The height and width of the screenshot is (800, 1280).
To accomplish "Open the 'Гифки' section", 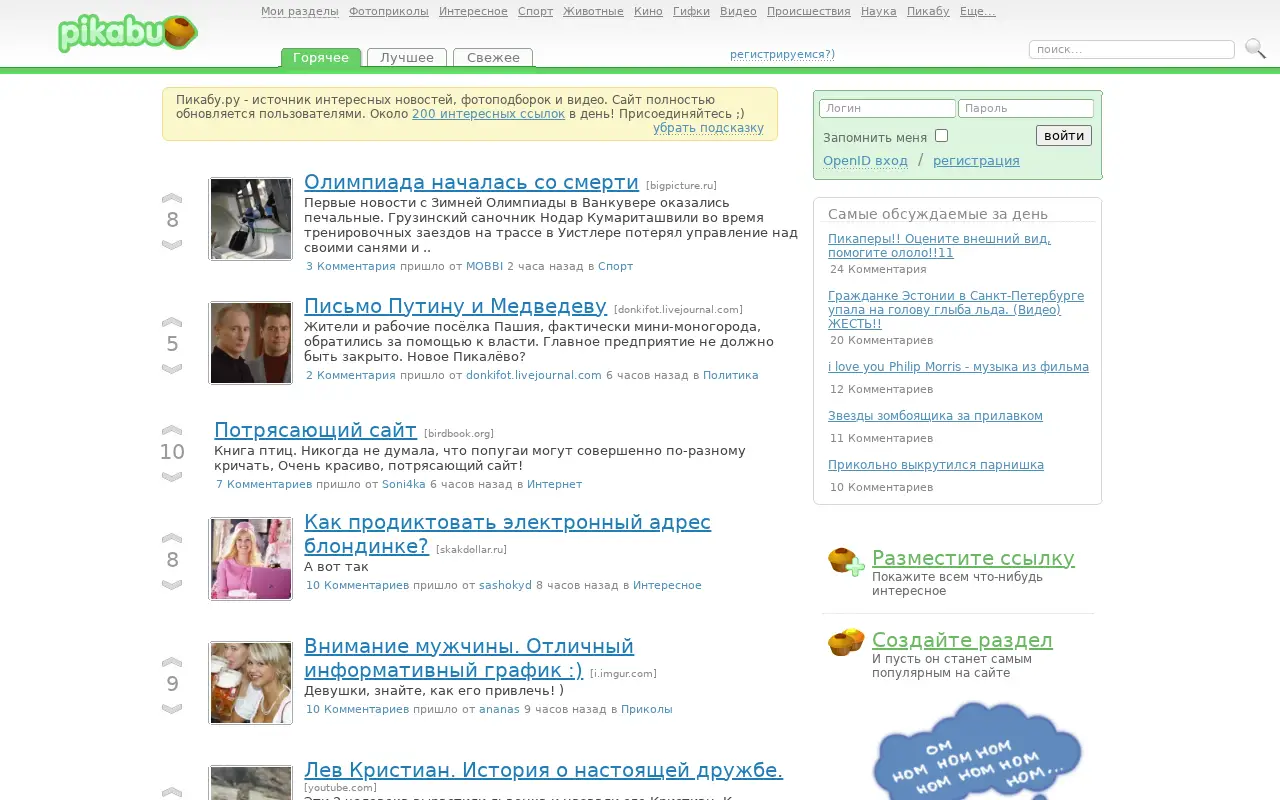I will point(692,12).
